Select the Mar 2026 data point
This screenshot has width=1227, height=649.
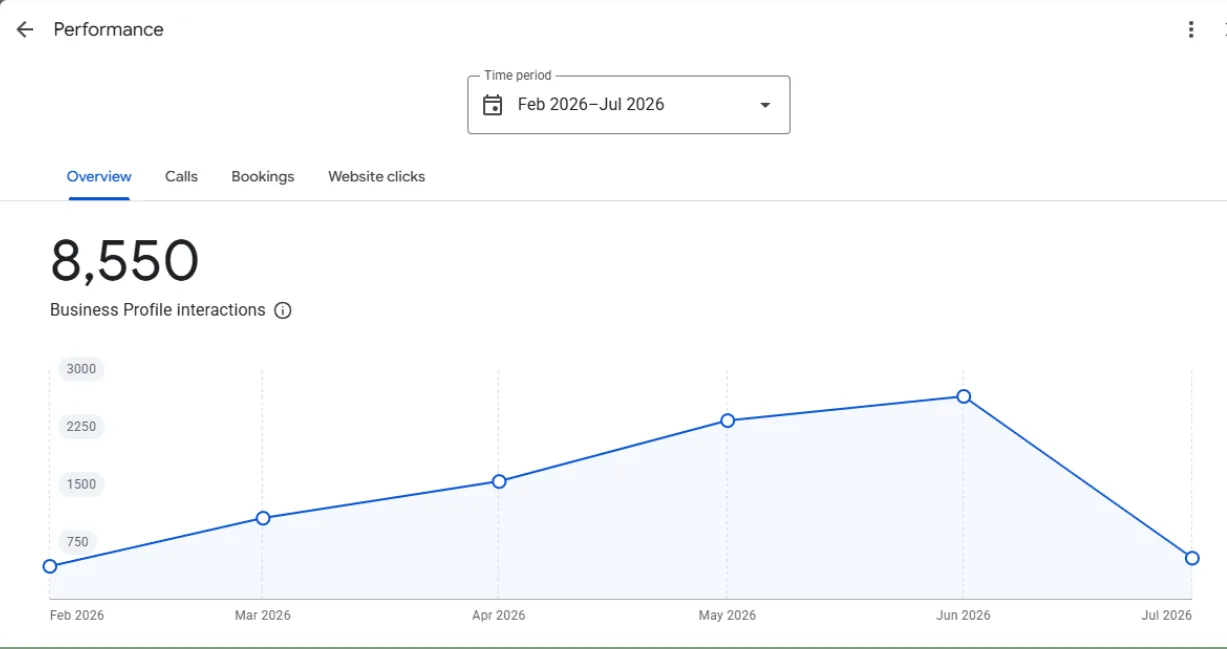263,518
